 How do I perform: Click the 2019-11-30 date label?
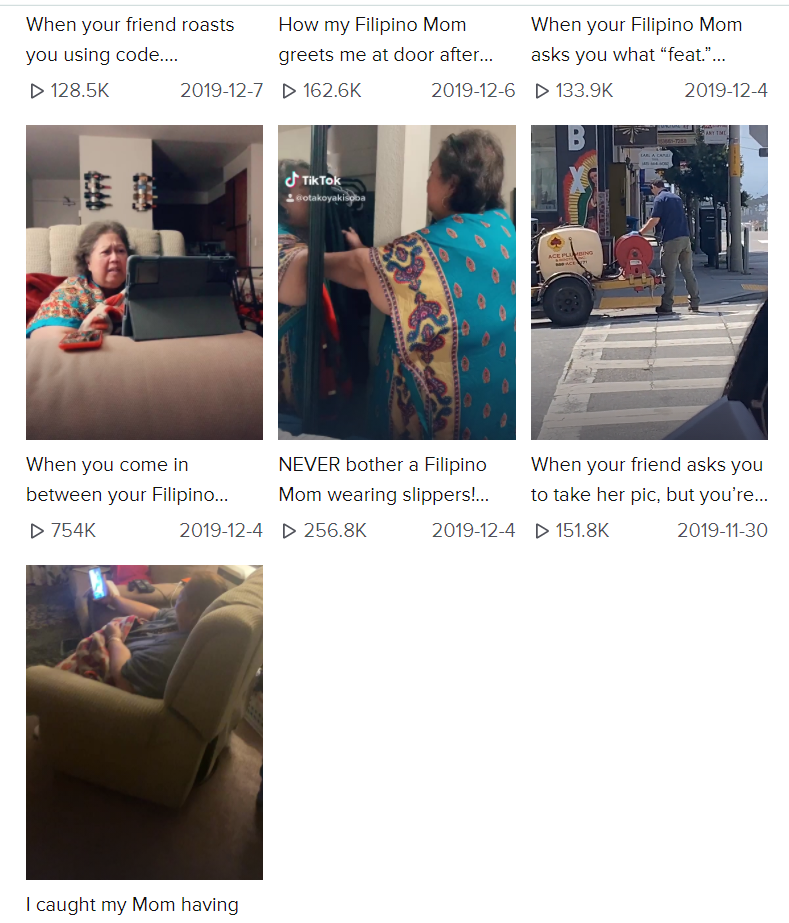tap(722, 530)
